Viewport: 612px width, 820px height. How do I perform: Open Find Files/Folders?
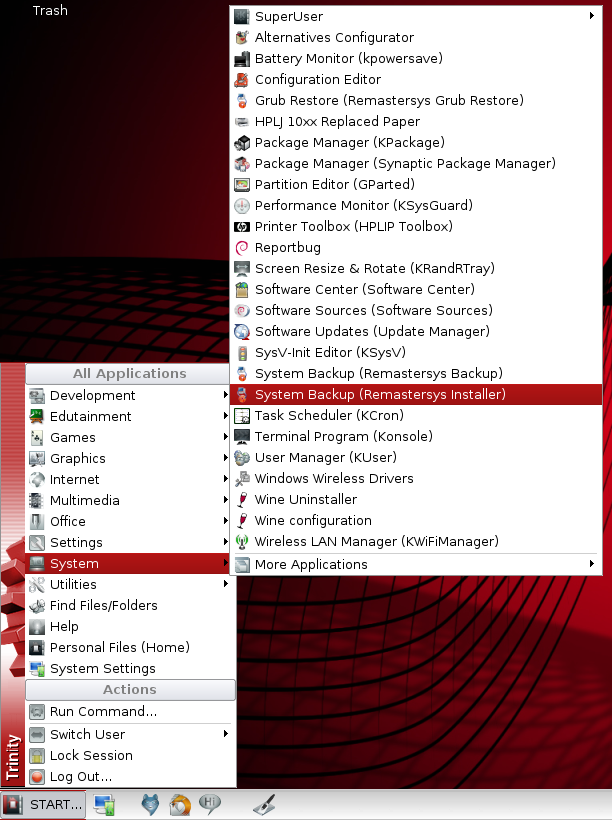[x=128, y=606]
